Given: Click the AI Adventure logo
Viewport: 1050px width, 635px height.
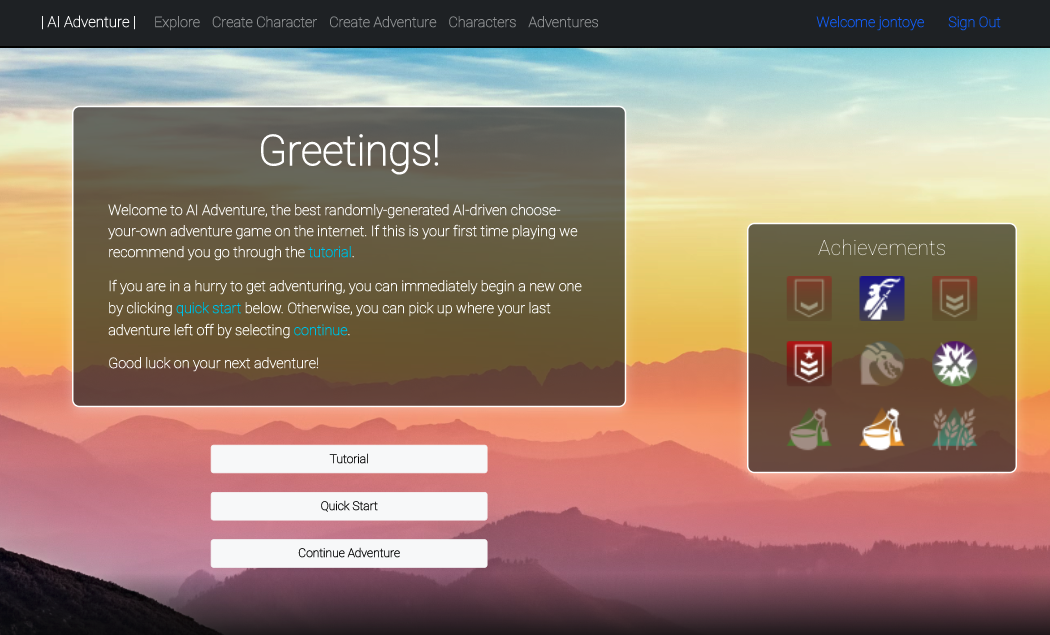Looking at the screenshot, I should 87,22.
